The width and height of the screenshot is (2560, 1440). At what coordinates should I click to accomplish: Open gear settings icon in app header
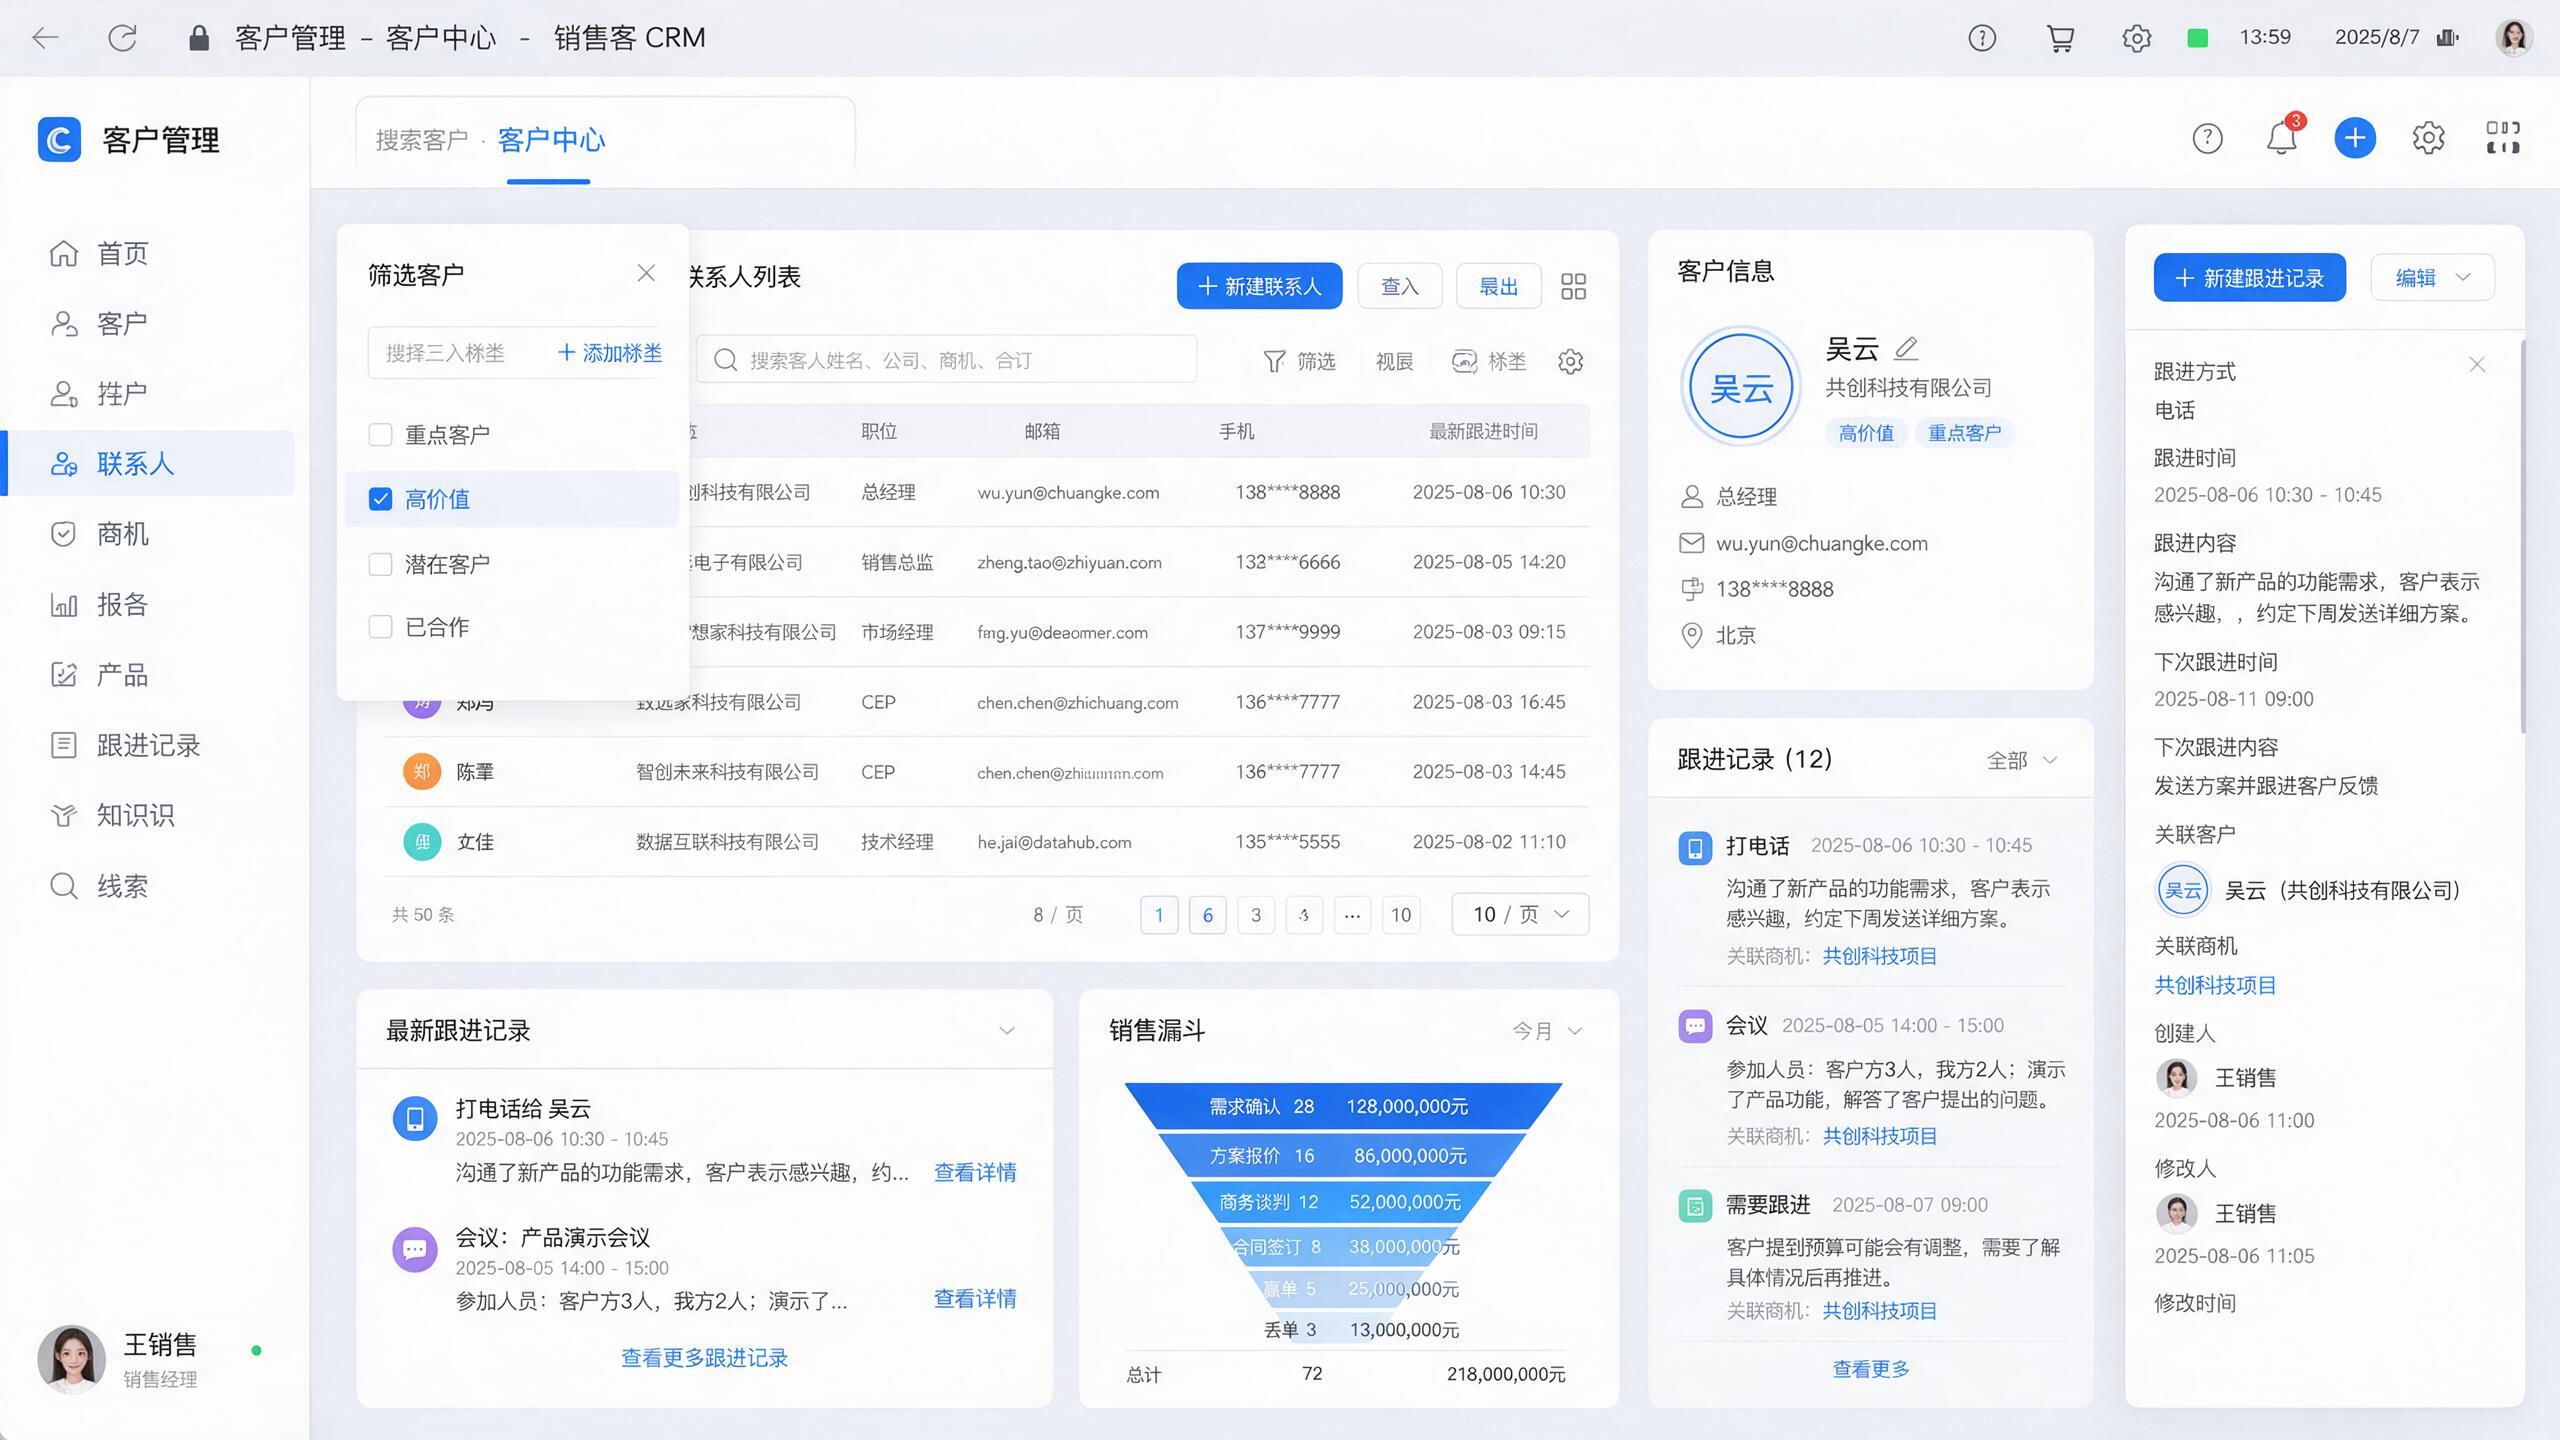click(x=2428, y=137)
